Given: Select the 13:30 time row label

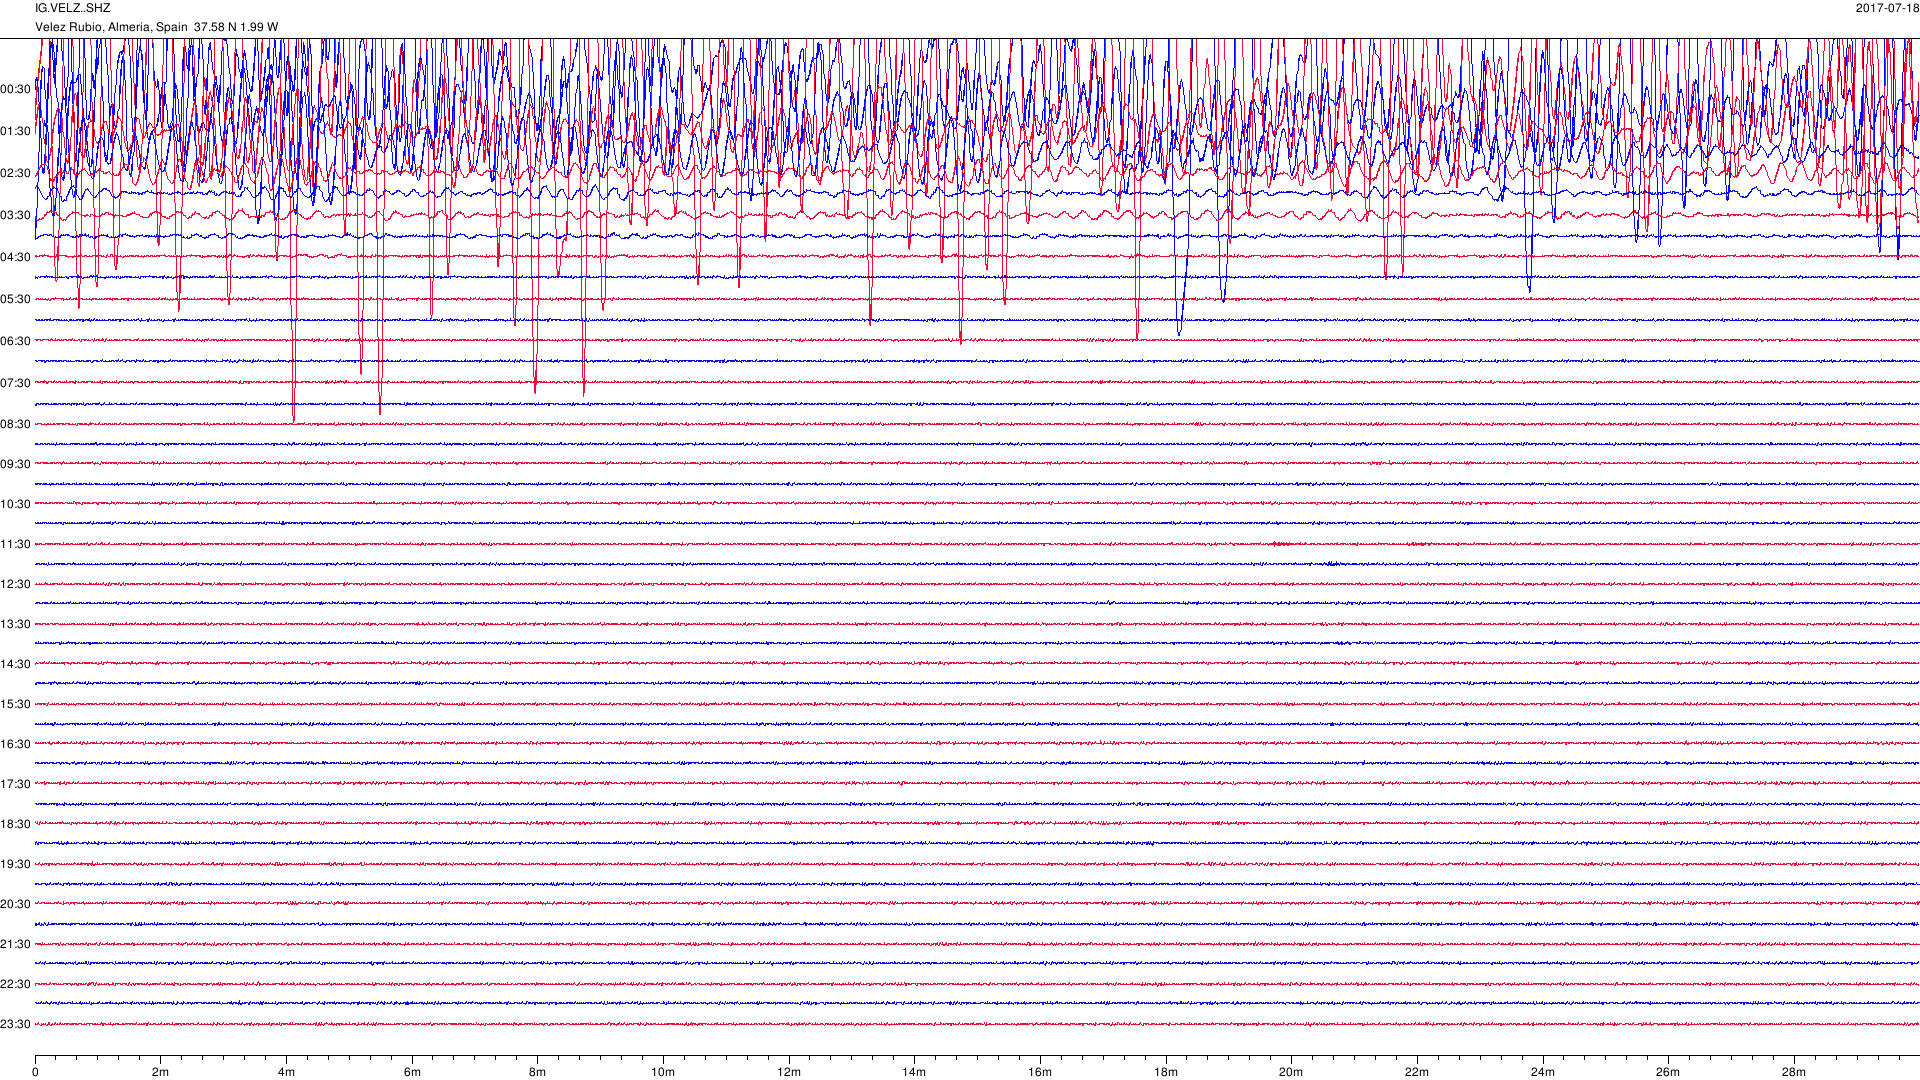Looking at the screenshot, I should tap(16, 624).
